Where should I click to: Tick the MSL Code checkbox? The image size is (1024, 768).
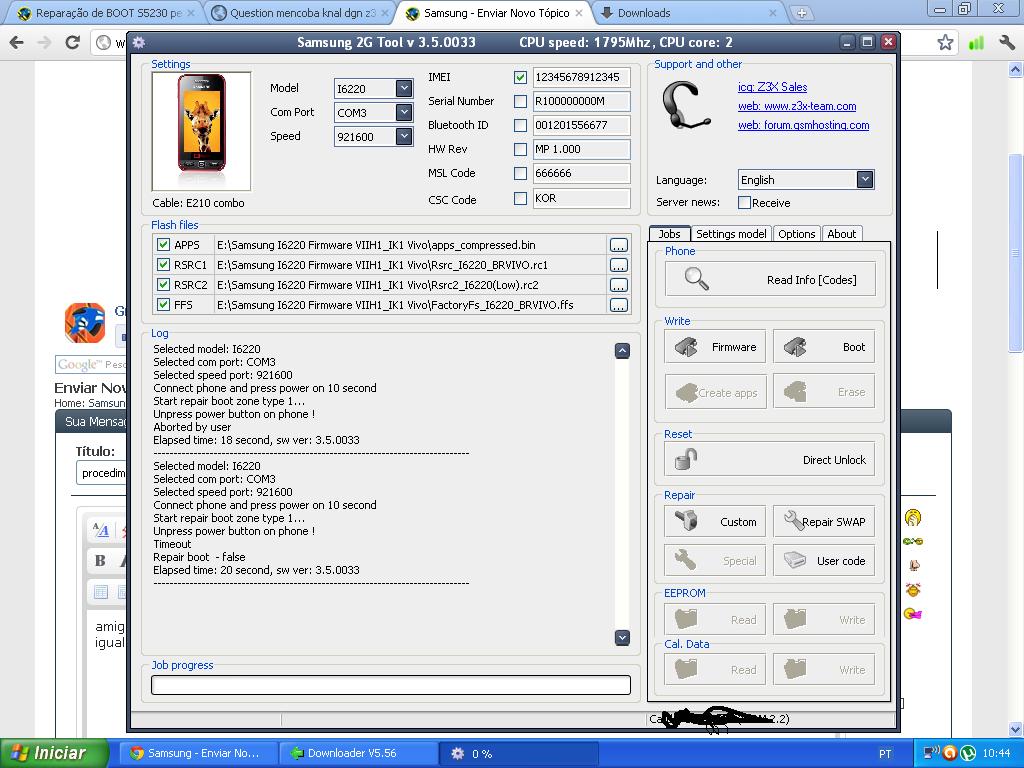coord(520,174)
